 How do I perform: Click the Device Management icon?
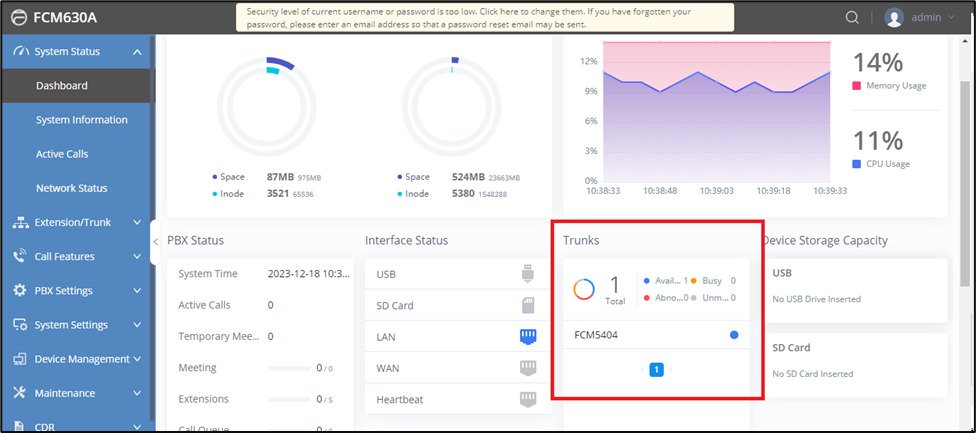21,359
